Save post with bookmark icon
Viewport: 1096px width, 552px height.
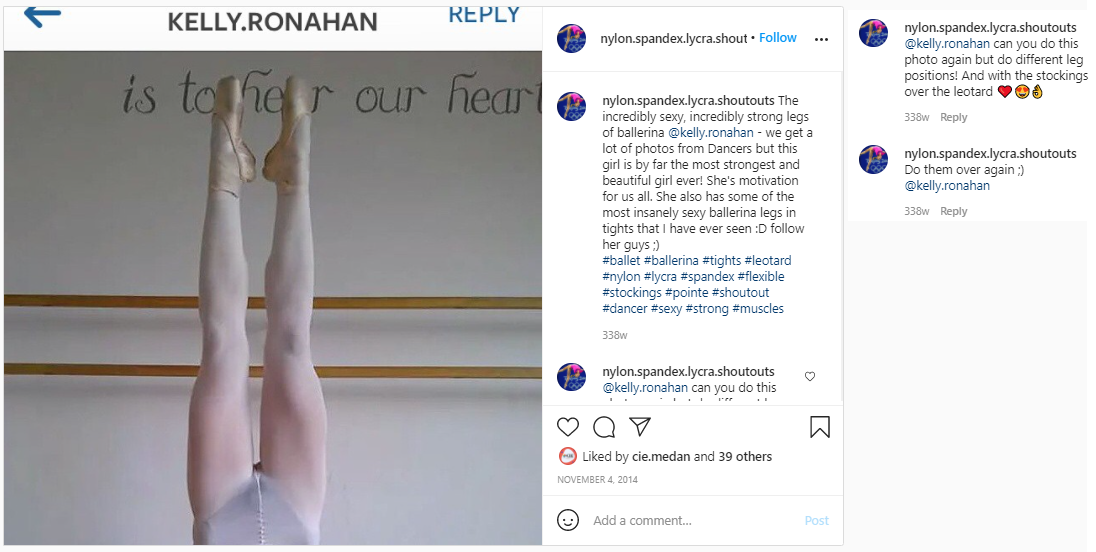click(x=820, y=427)
